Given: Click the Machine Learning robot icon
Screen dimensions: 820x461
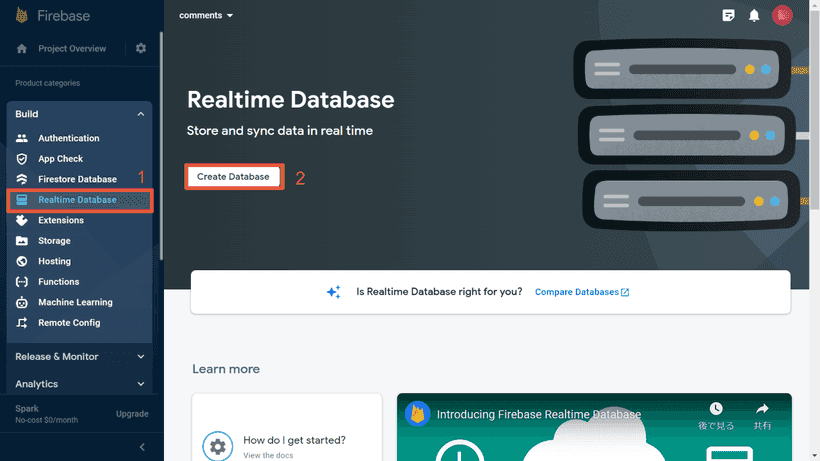Looking at the screenshot, I should click(21, 302).
